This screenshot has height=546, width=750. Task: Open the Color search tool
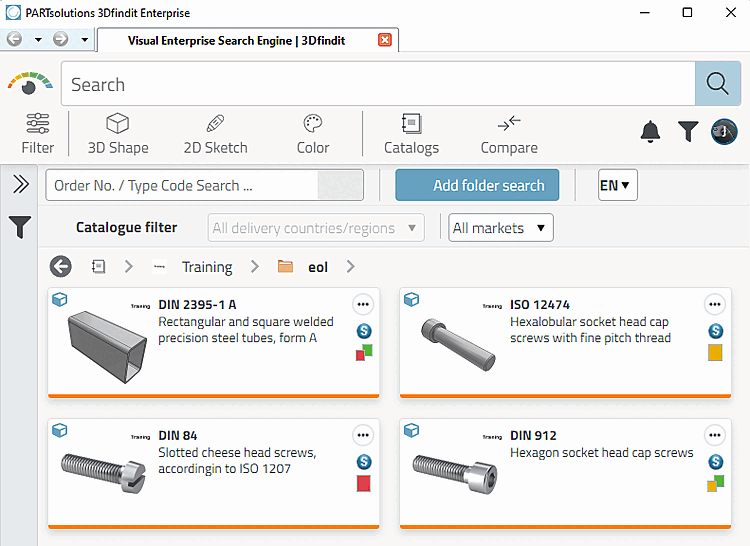(x=312, y=134)
